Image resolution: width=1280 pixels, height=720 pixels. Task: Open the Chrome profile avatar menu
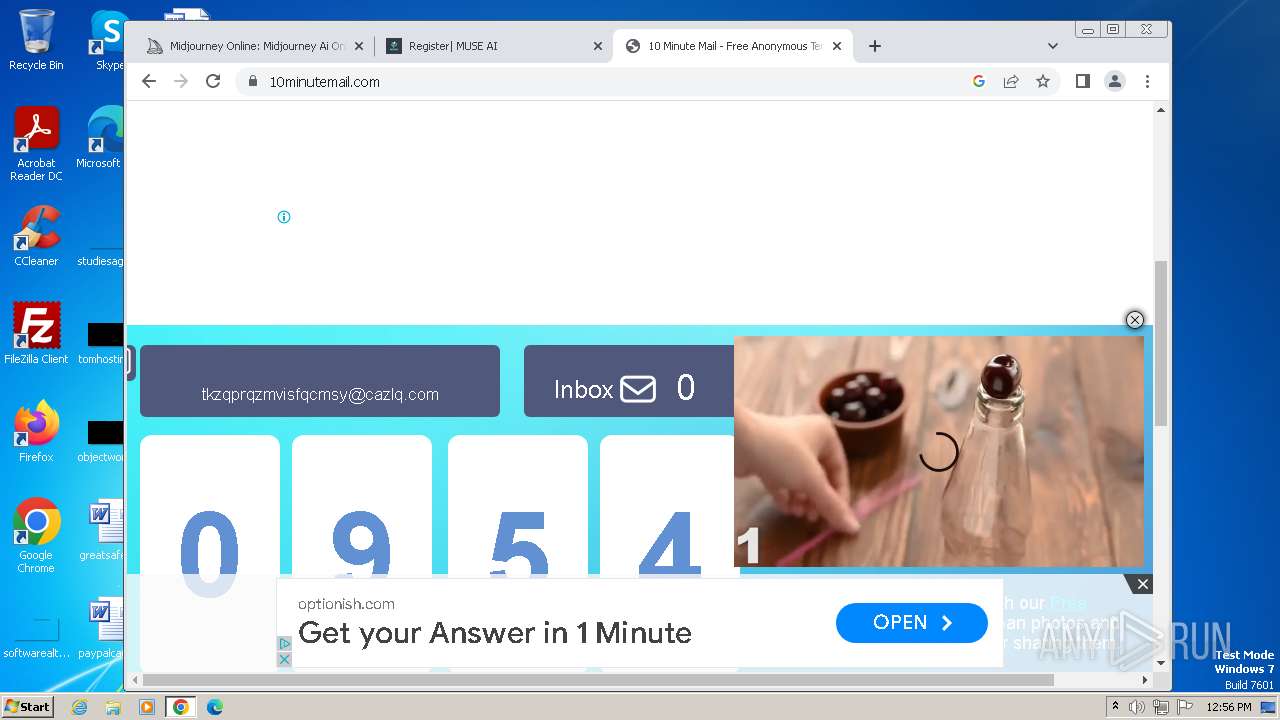tap(1115, 82)
